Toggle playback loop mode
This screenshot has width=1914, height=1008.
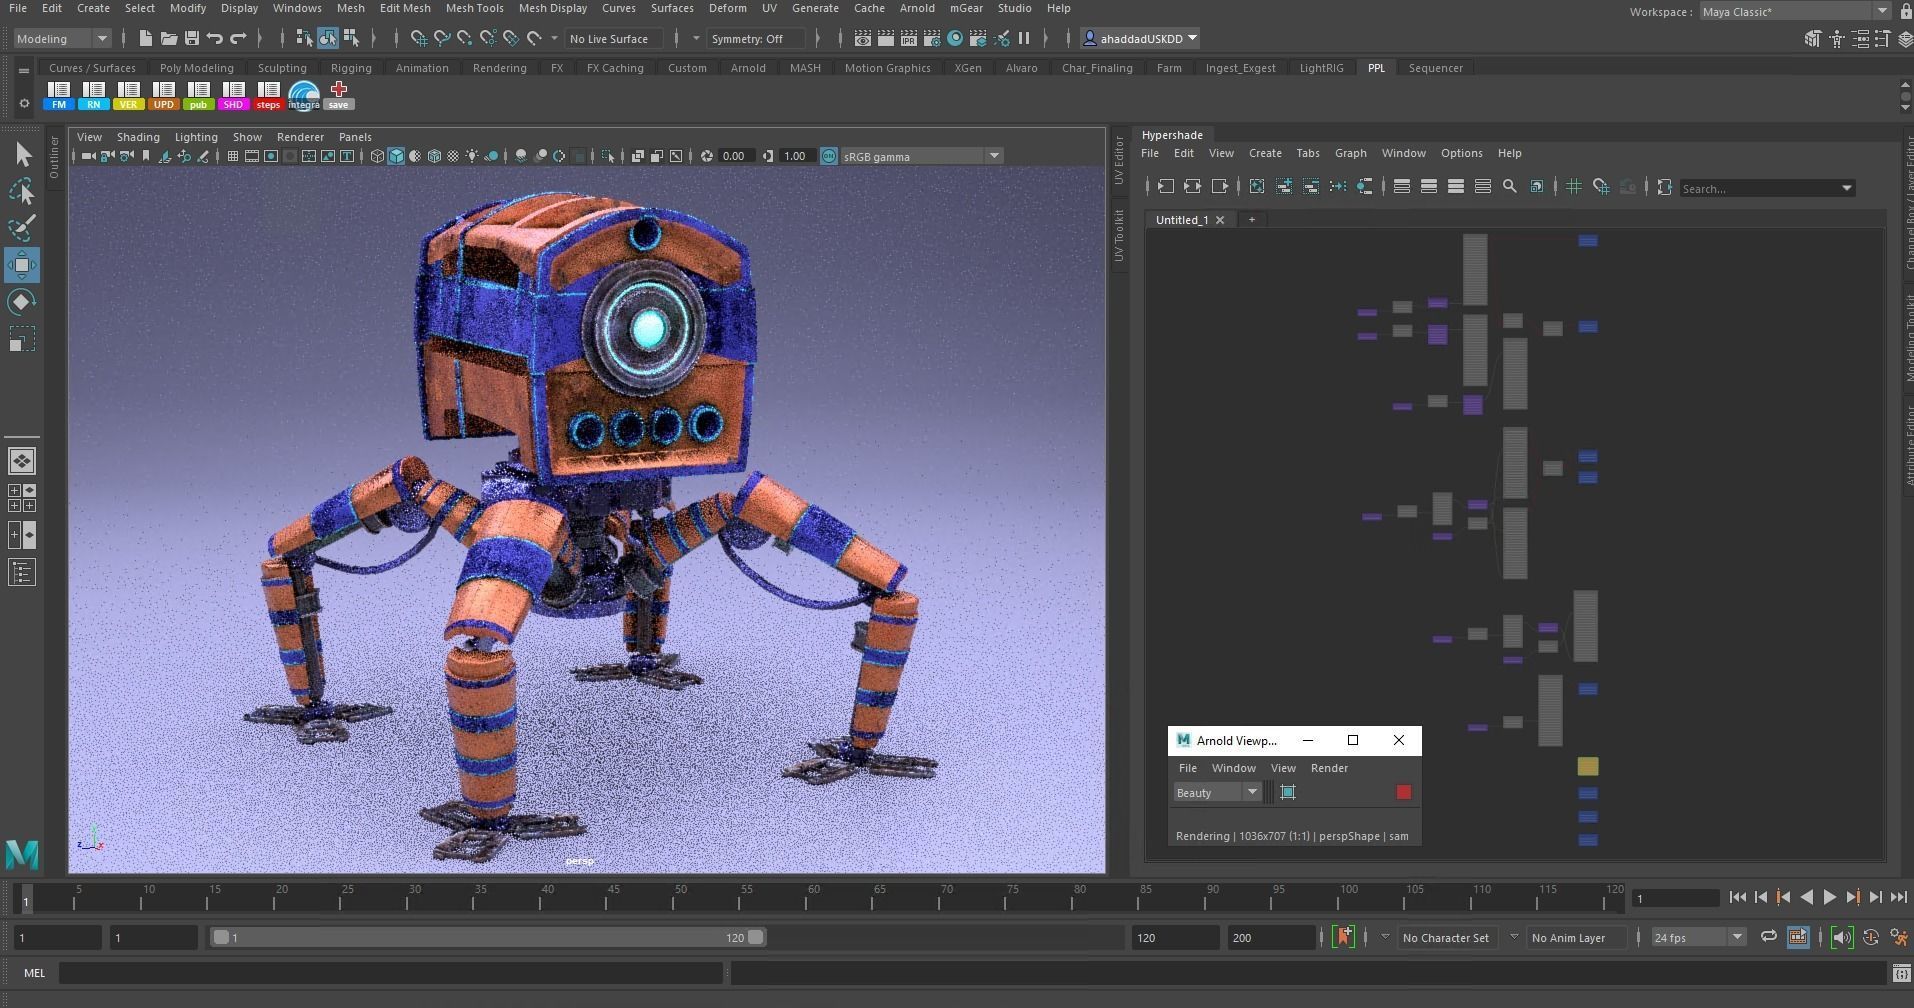[1768, 938]
